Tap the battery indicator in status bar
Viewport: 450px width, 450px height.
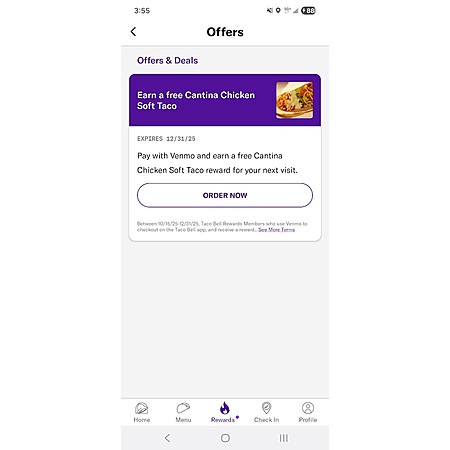click(x=308, y=11)
